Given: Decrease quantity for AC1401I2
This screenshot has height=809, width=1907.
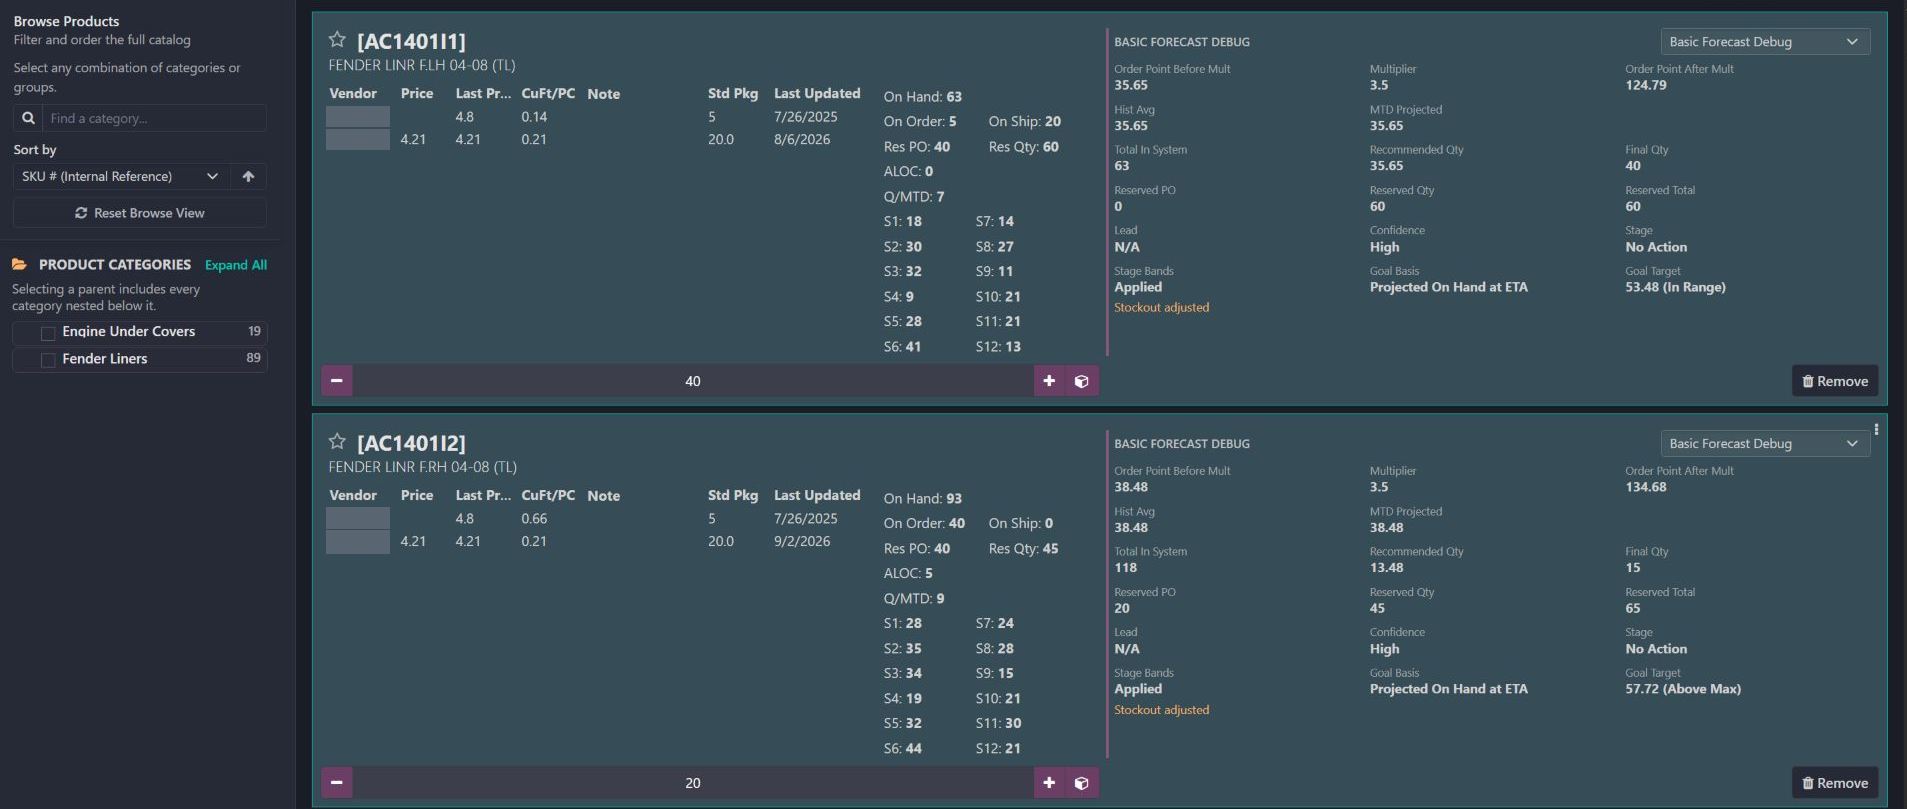Looking at the screenshot, I should 337,783.
